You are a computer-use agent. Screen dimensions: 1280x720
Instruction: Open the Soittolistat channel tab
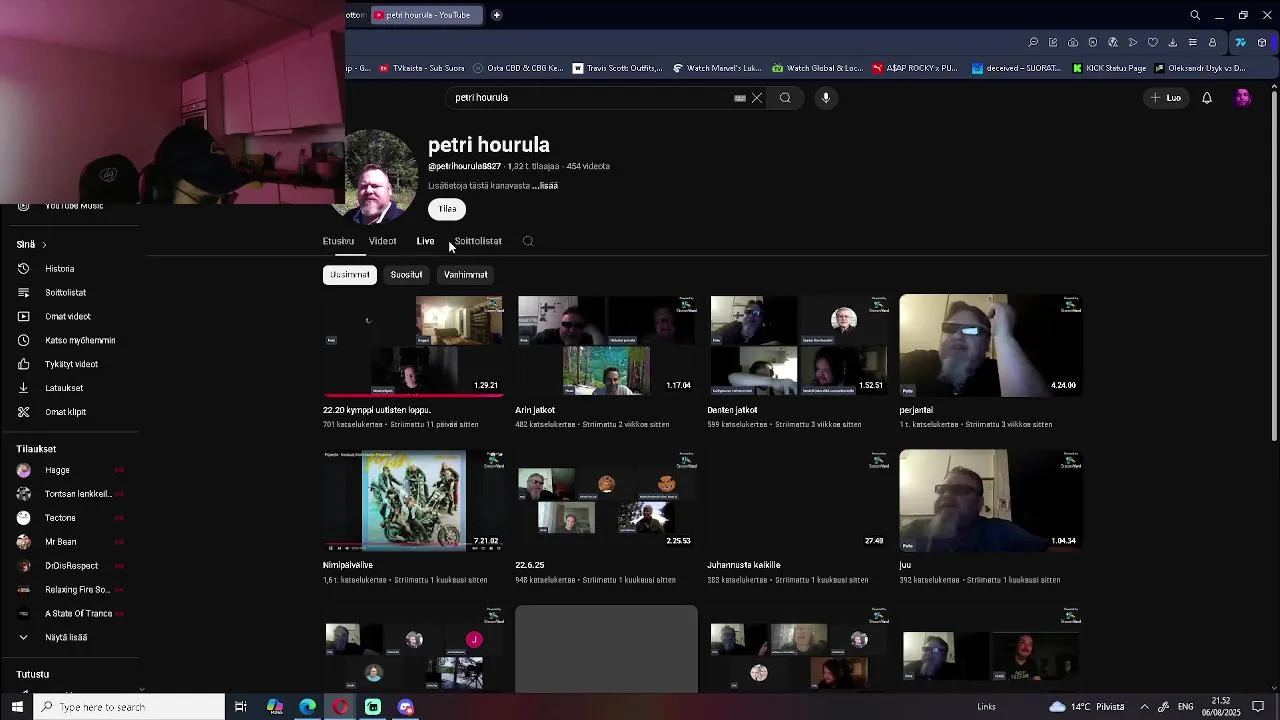coord(478,241)
